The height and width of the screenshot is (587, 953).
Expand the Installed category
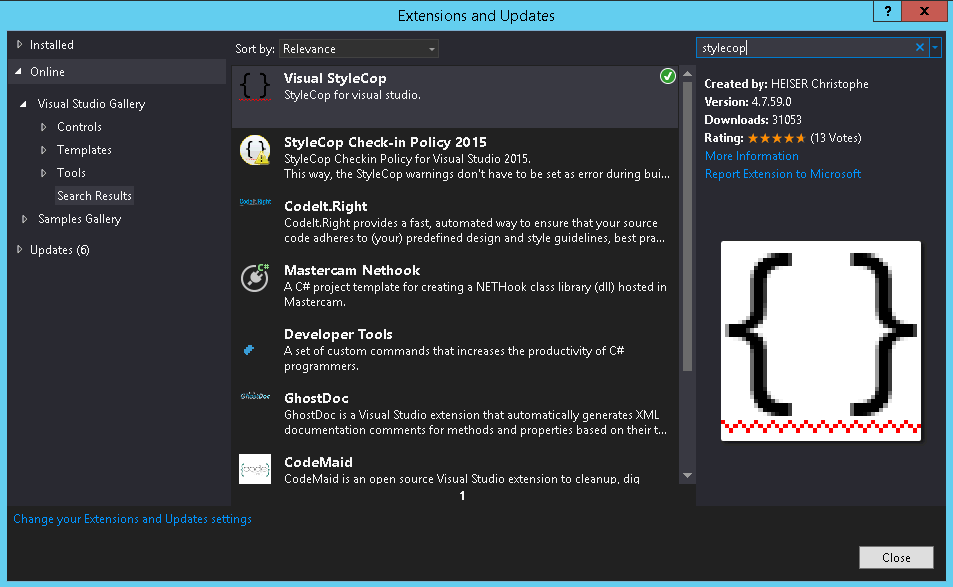pos(19,44)
